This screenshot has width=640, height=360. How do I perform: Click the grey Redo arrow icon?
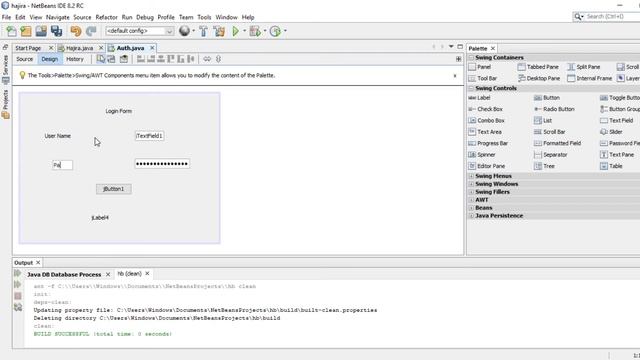(91, 31)
